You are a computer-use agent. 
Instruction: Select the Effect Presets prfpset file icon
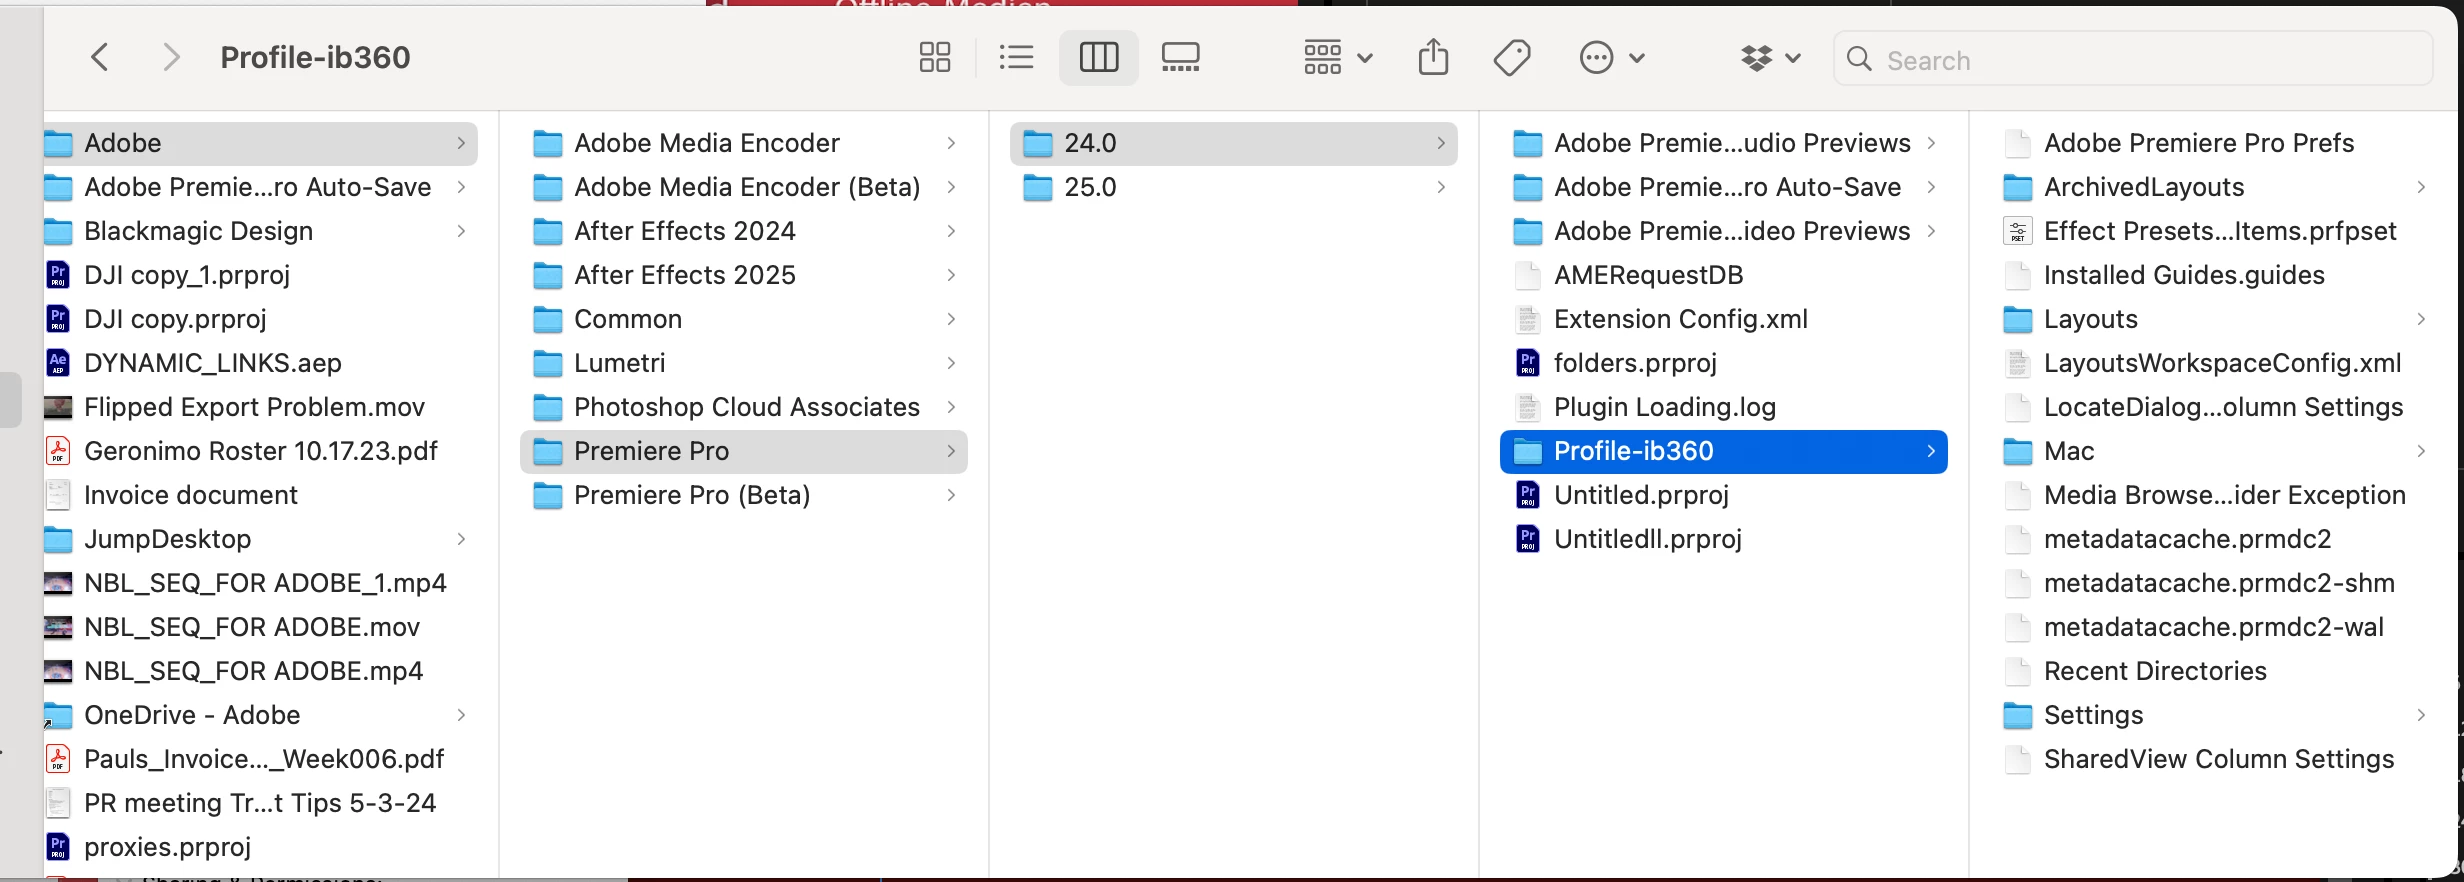[2017, 231]
